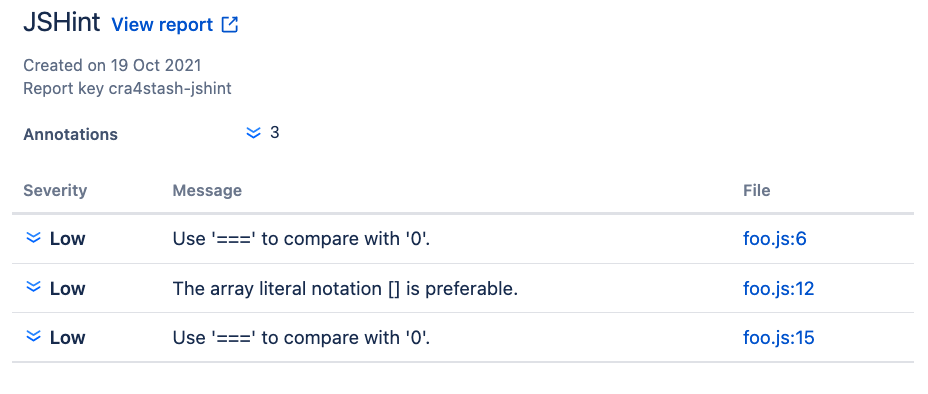The width and height of the screenshot is (928, 394).
Task: Click the Annotations label
Action: [70, 134]
